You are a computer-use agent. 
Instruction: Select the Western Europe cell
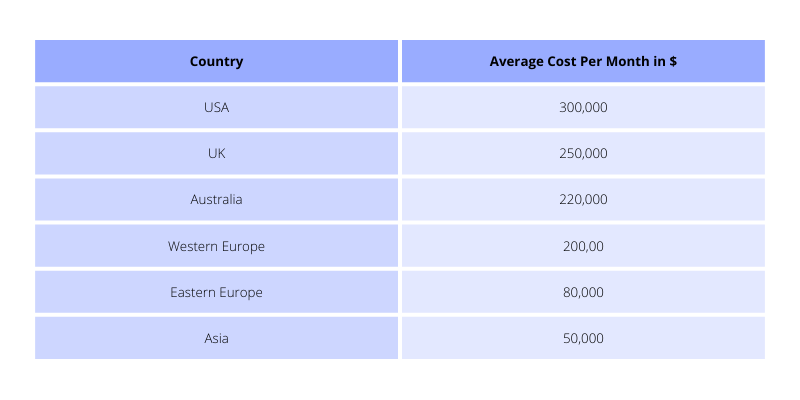coord(216,246)
